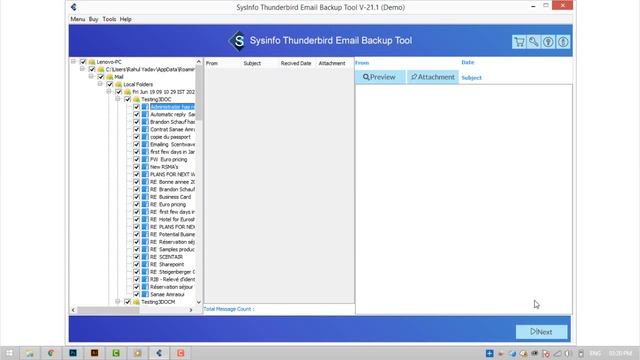The image size is (640, 360).
Task: Switch to the Attachment tab
Action: [x=433, y=77]
